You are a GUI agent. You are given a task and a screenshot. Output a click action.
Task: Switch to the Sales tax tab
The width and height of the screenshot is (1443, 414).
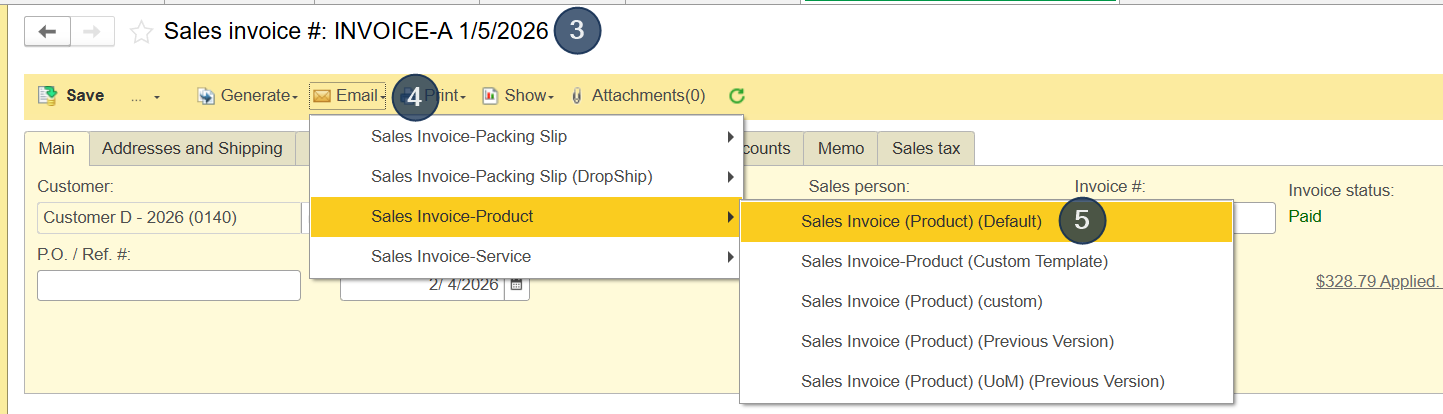925,148
